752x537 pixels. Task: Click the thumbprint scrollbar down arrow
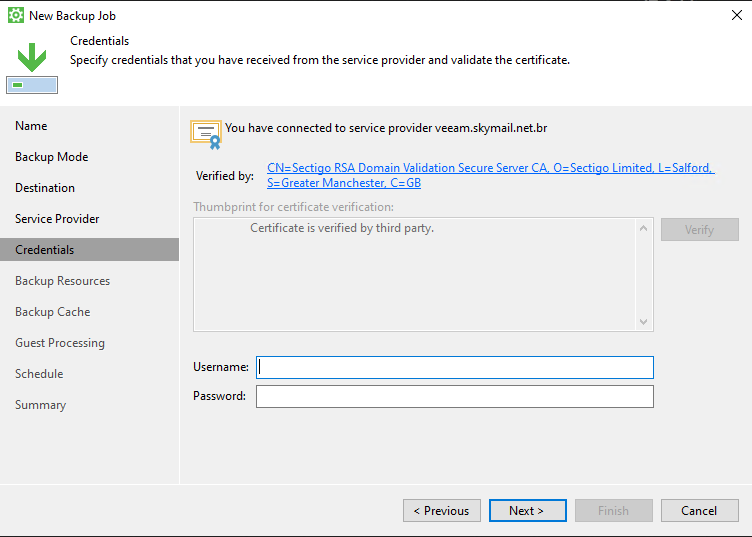(x=644, y=322)
